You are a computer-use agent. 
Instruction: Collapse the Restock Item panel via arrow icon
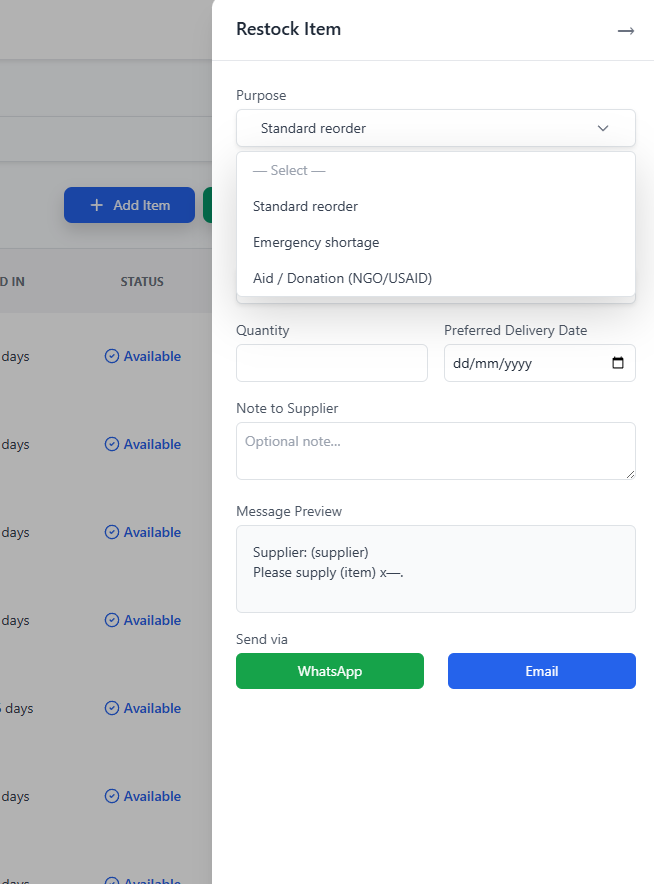point(626,31)
